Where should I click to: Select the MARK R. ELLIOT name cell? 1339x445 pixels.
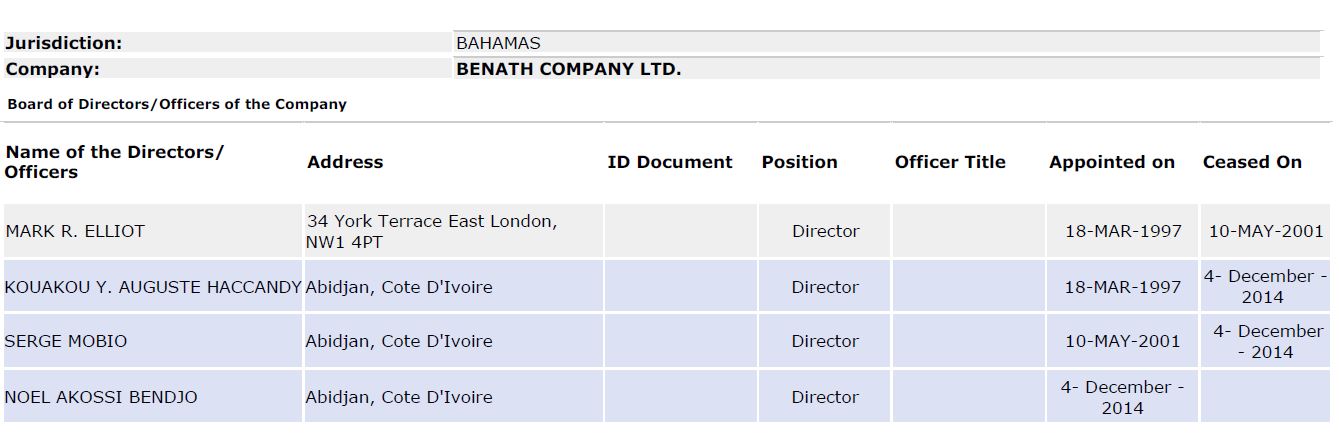[x=75, y=231]
